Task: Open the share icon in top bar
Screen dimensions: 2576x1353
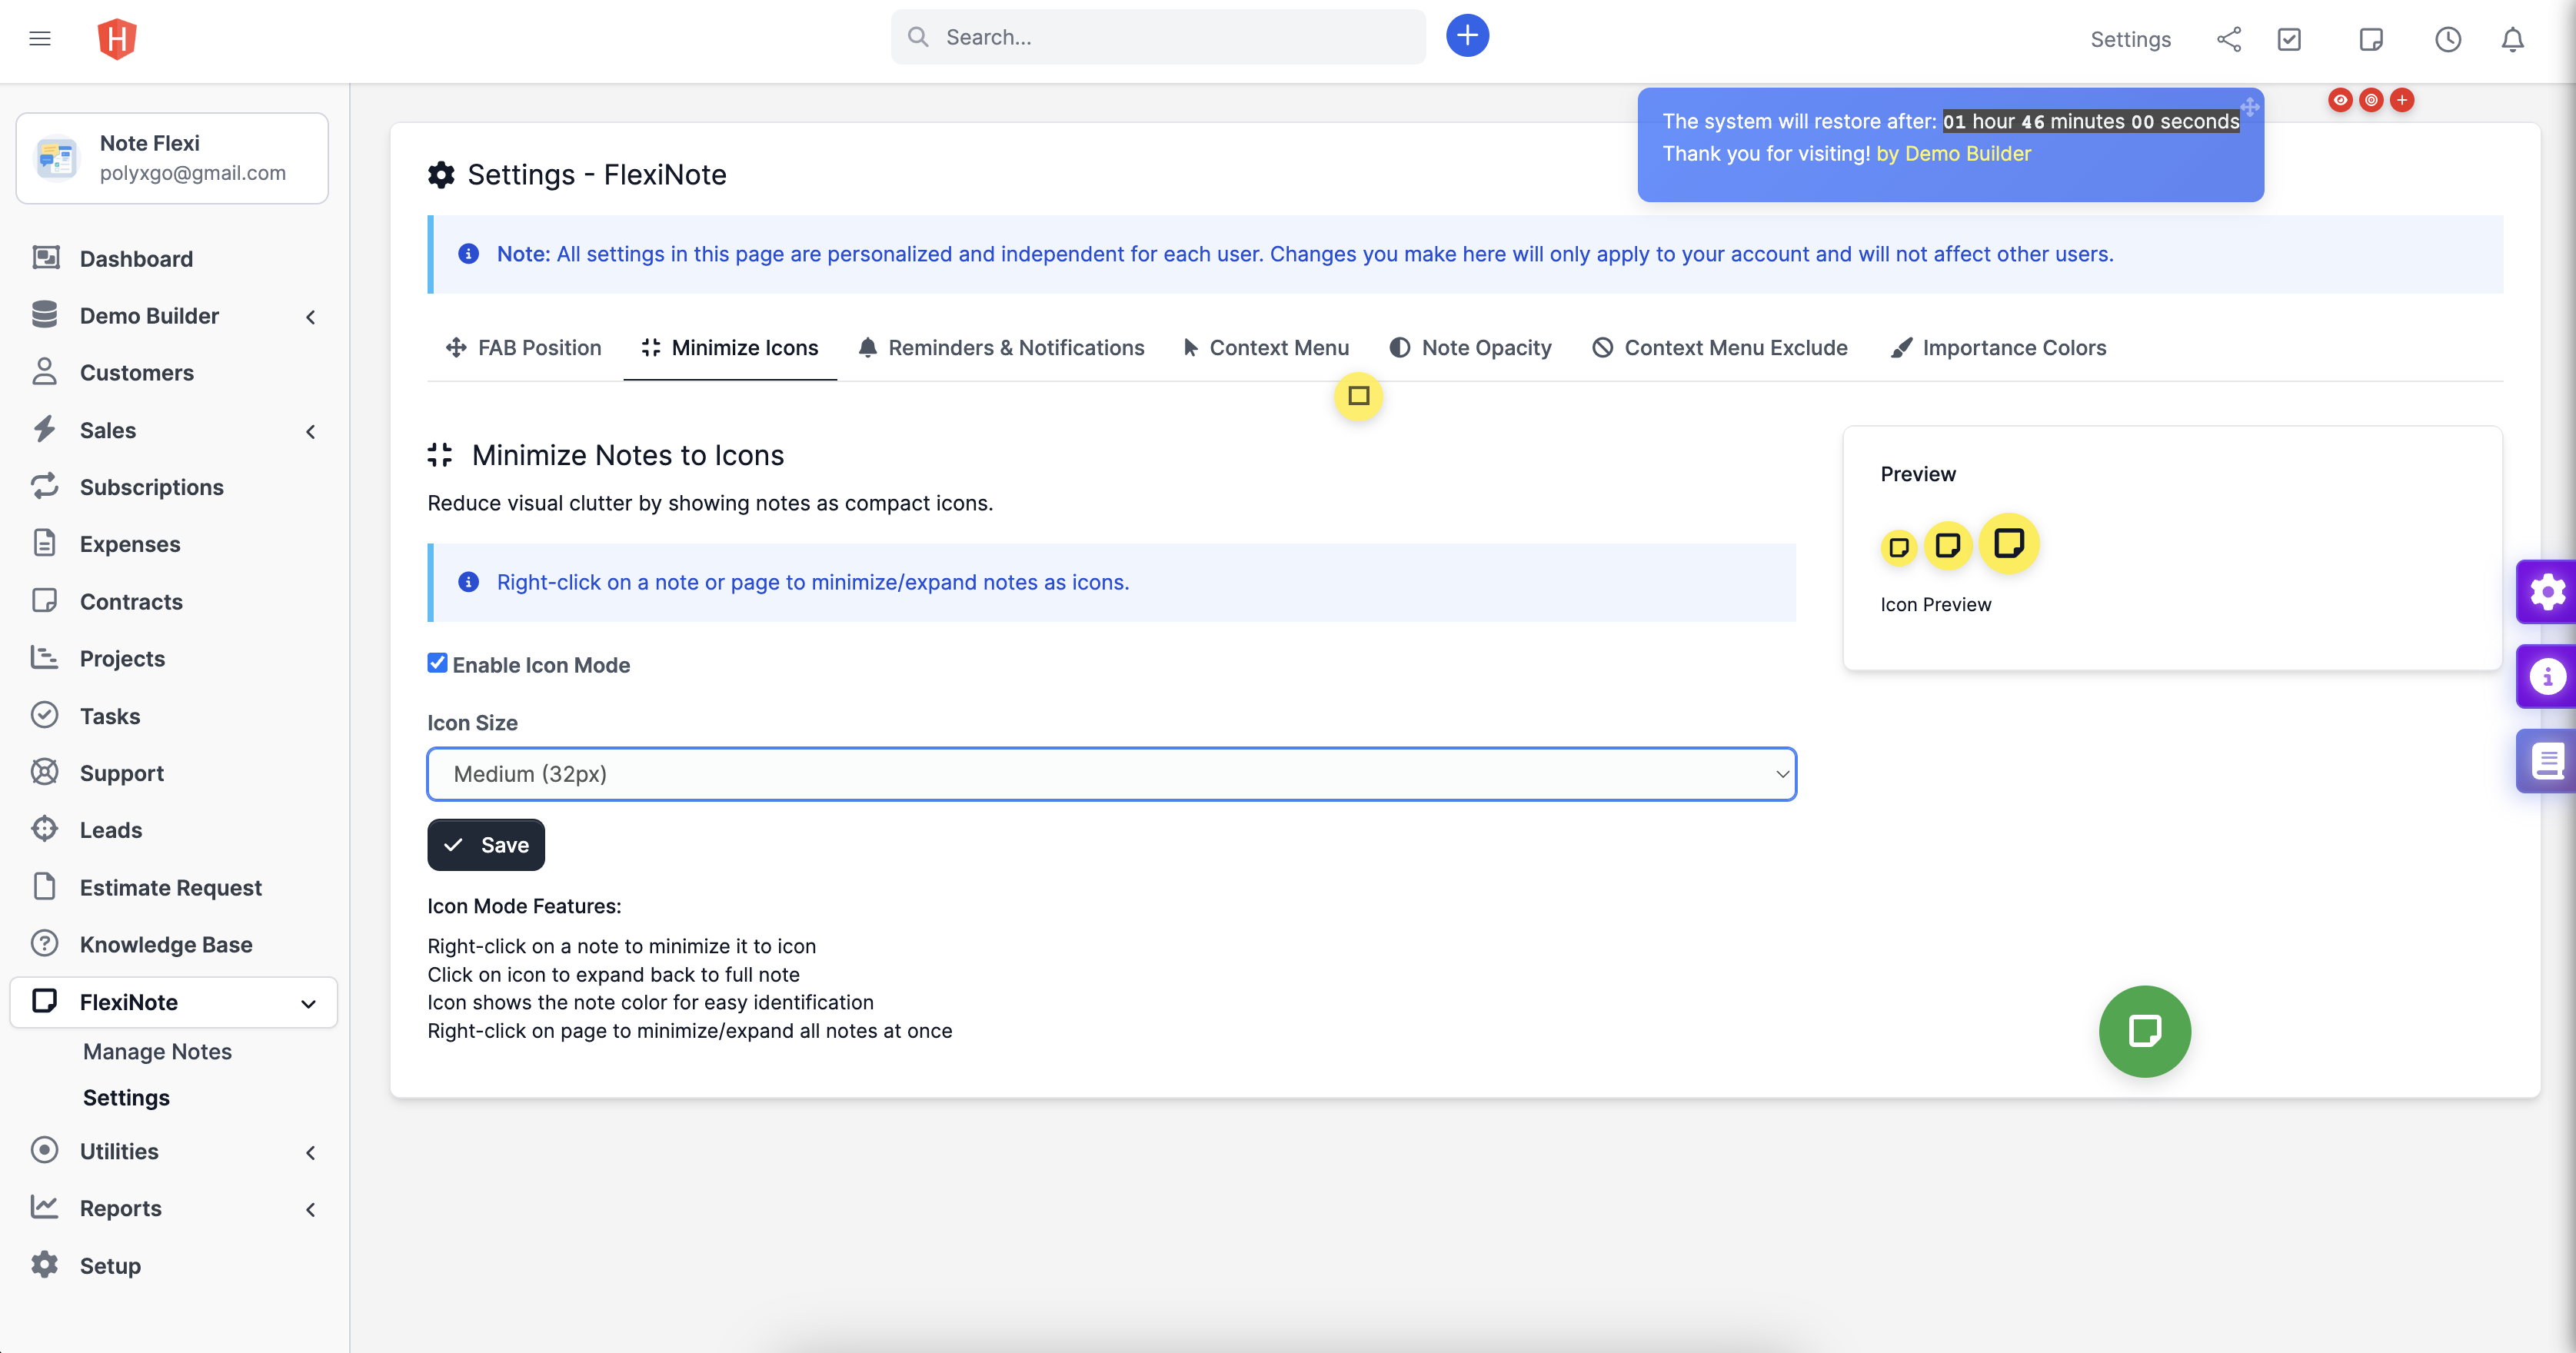Action: coord(2229,39)
